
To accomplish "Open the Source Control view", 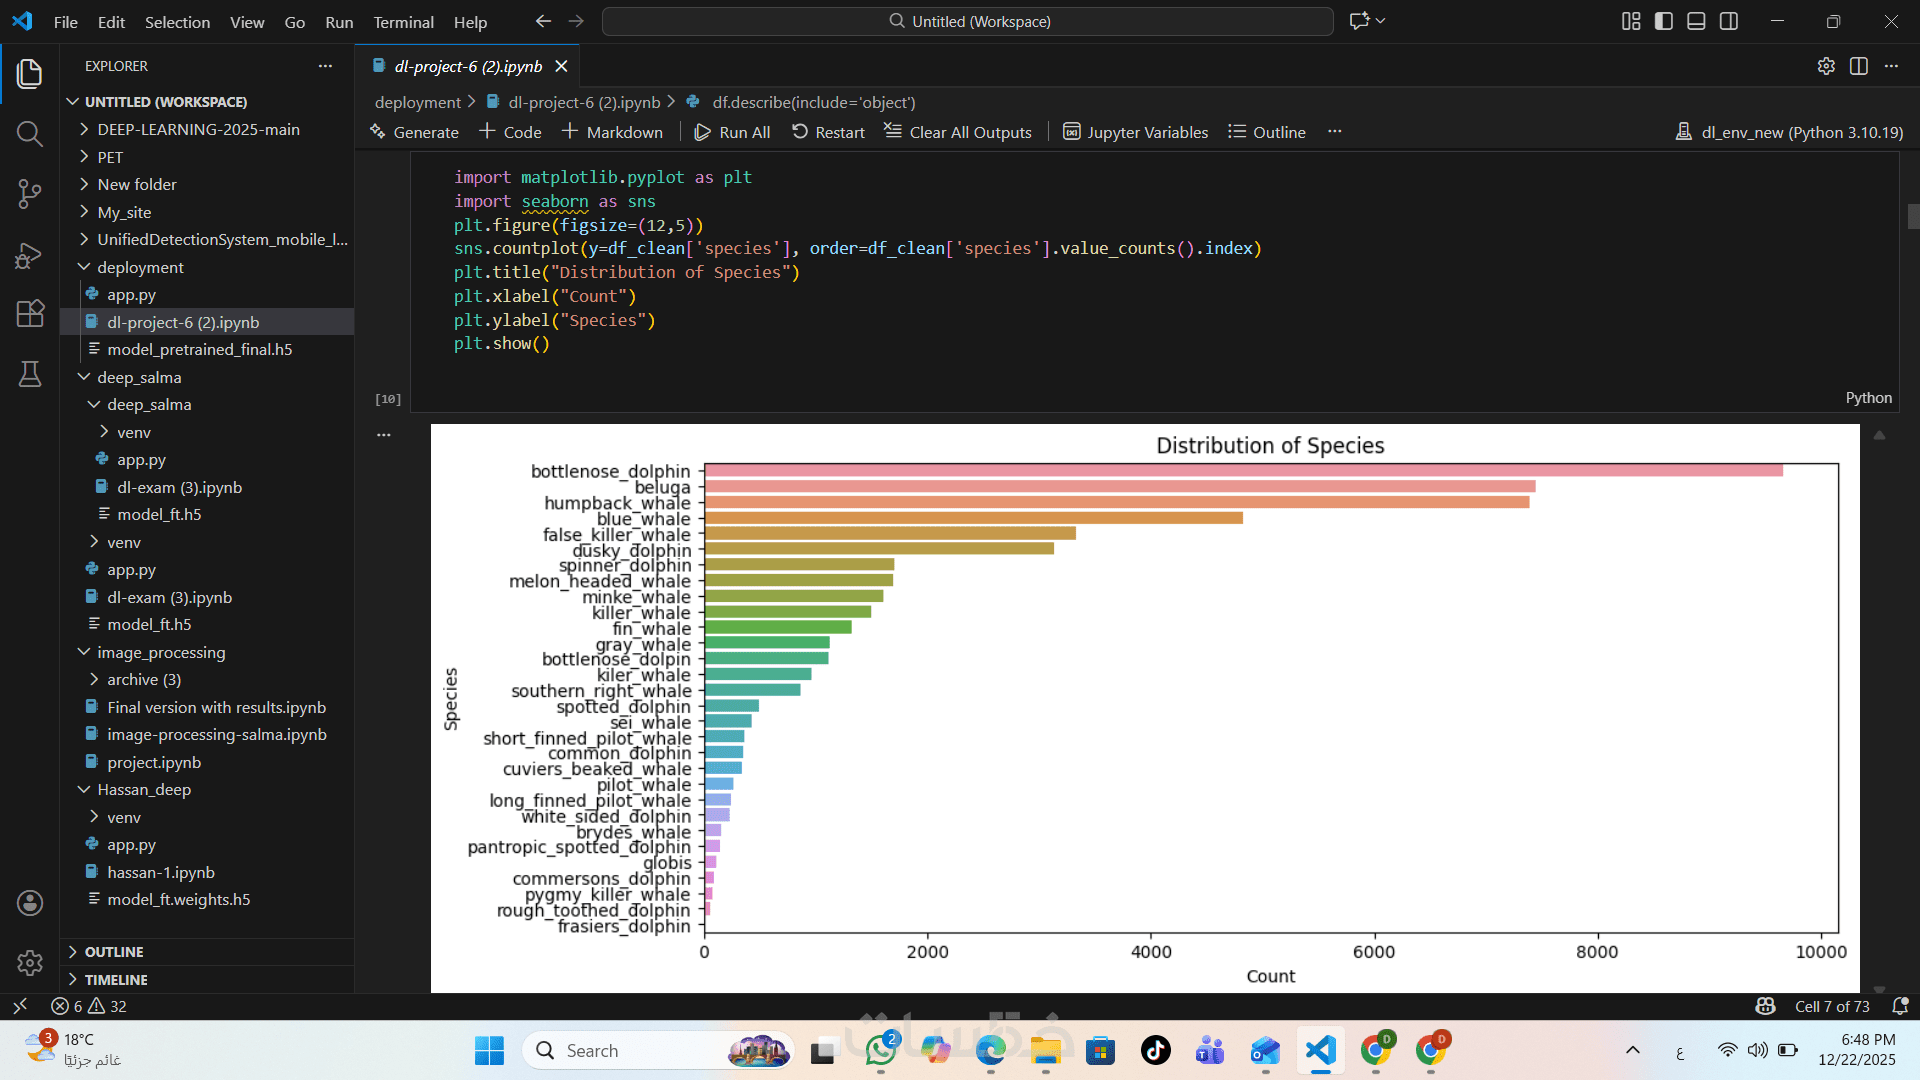I will (30, 194).
